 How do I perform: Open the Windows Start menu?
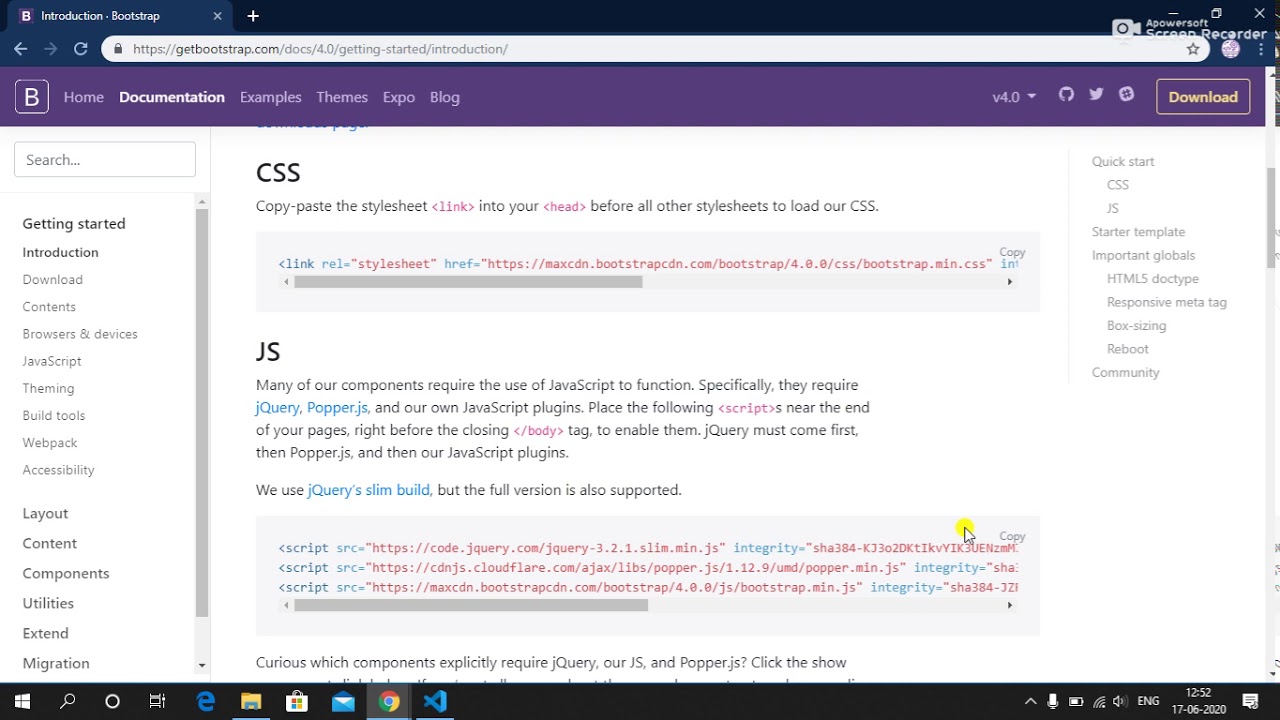pyautogui.click(x=22, y=702)
